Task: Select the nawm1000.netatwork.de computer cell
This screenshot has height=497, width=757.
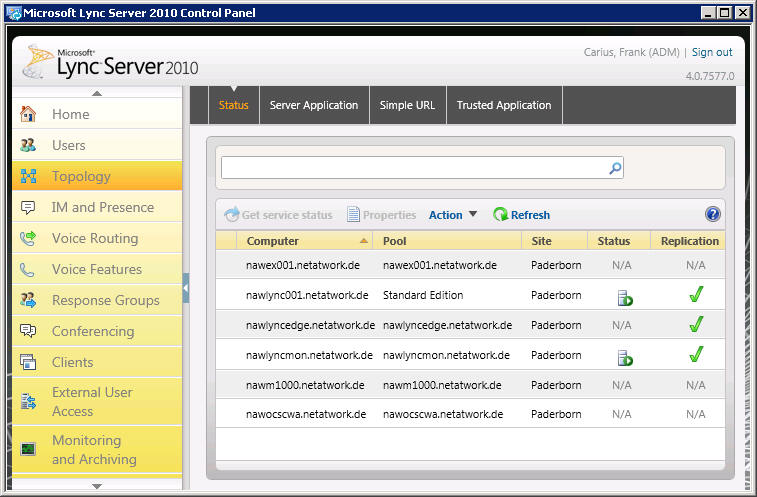Action: [305, 385]
